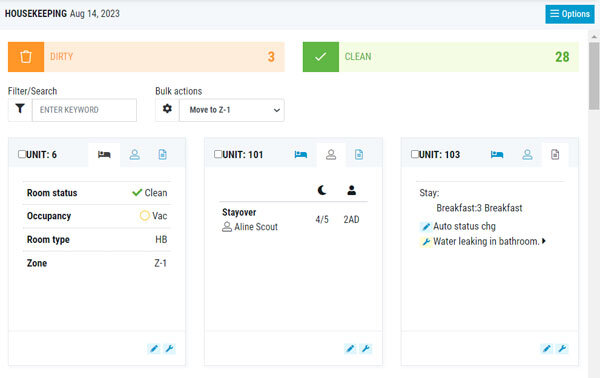This screenshot has height=378, width=600.
Task: Select the bed tab on Unit 101
Action: tap(301, 155)
